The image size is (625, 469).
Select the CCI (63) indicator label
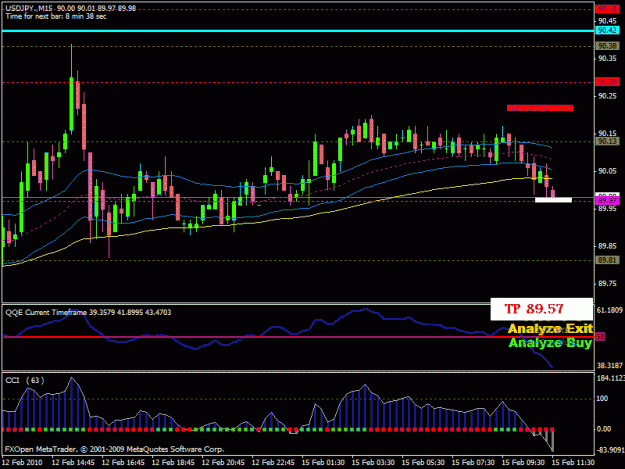(25, 381)
